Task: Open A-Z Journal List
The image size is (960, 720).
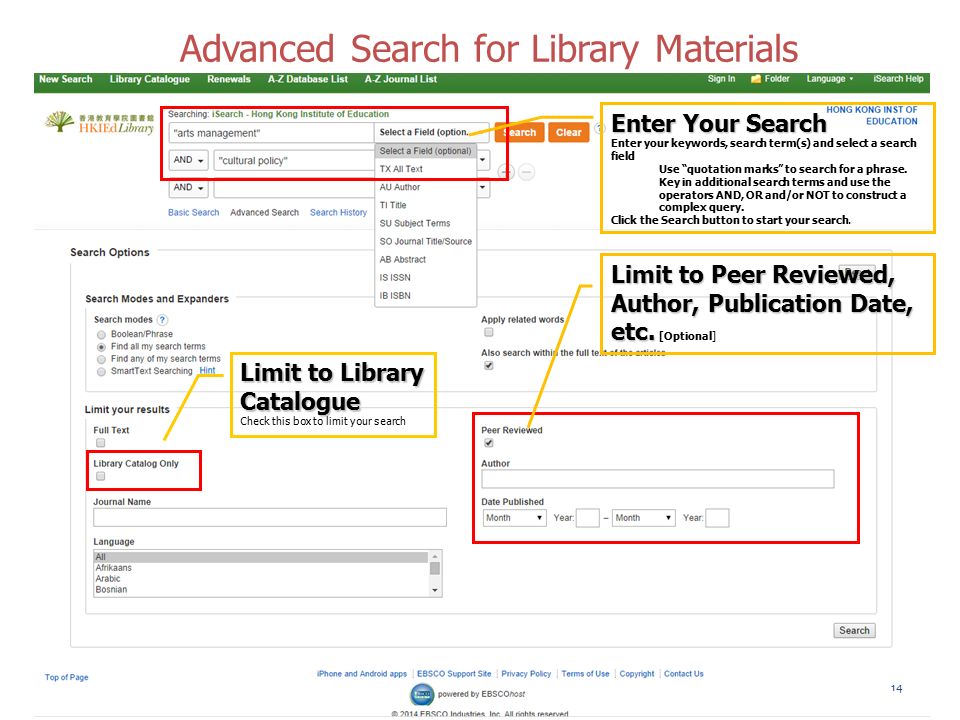Action: click(401, 79)
